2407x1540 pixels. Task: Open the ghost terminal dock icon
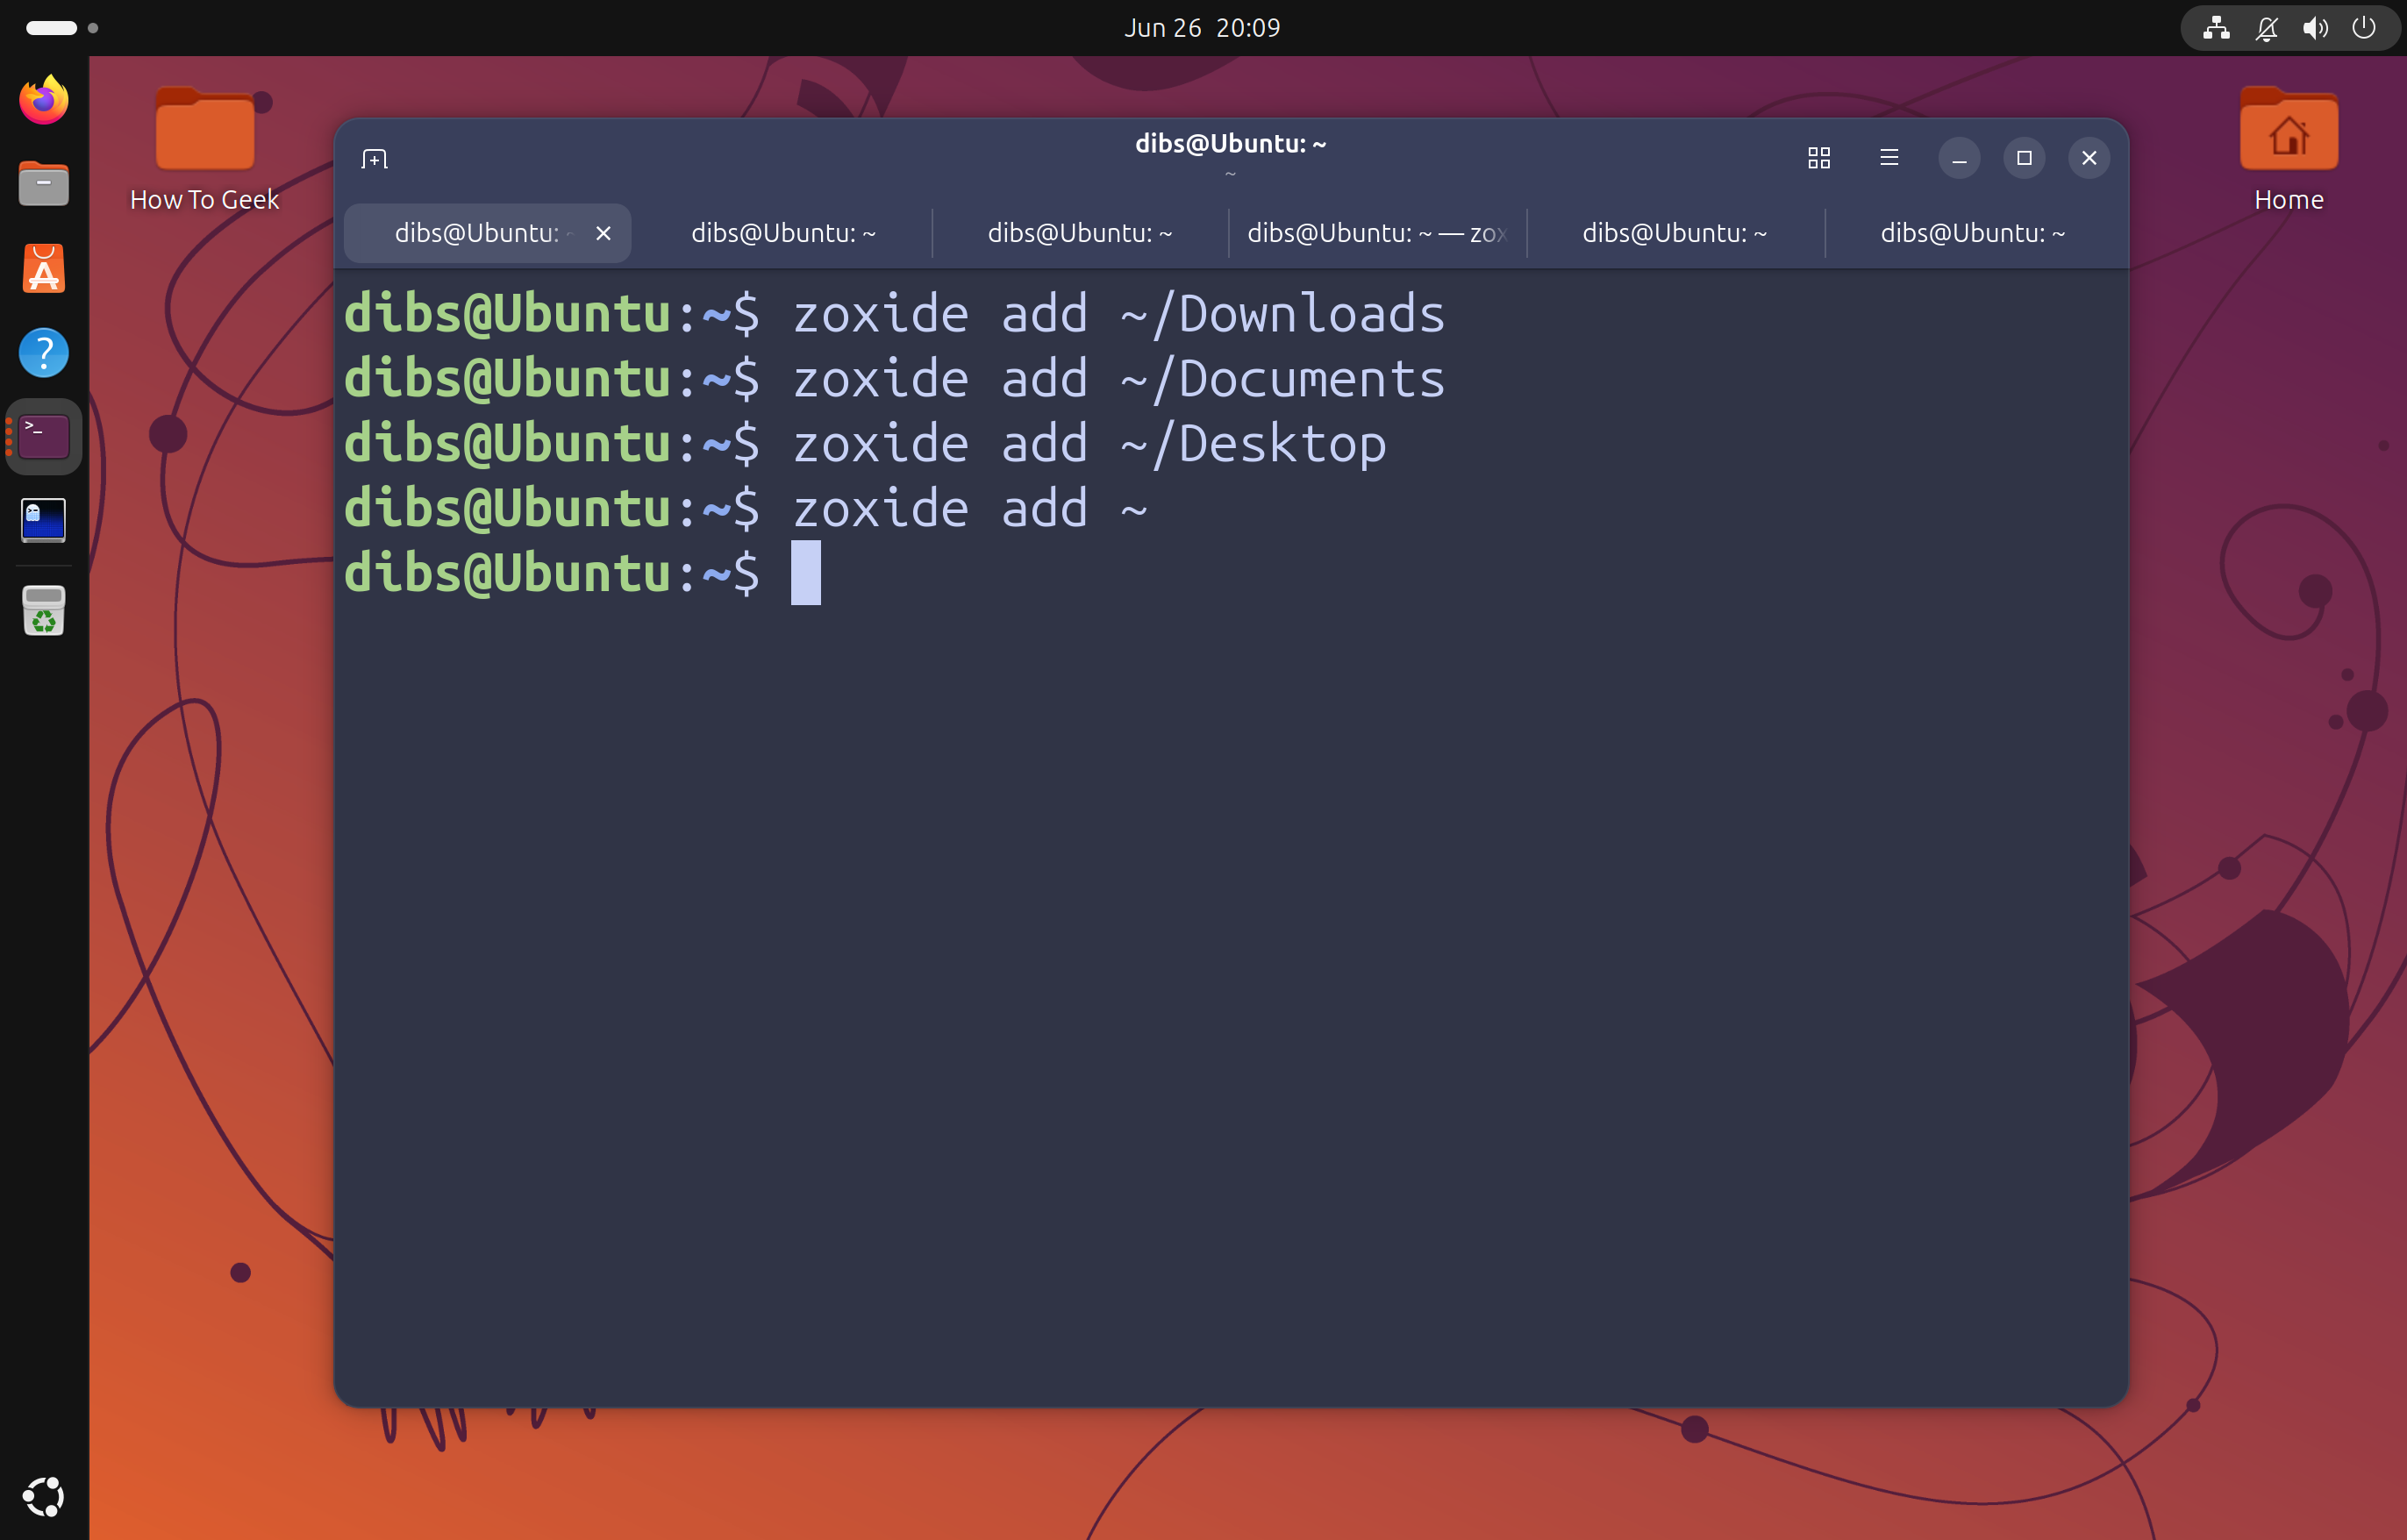(44, 521)
